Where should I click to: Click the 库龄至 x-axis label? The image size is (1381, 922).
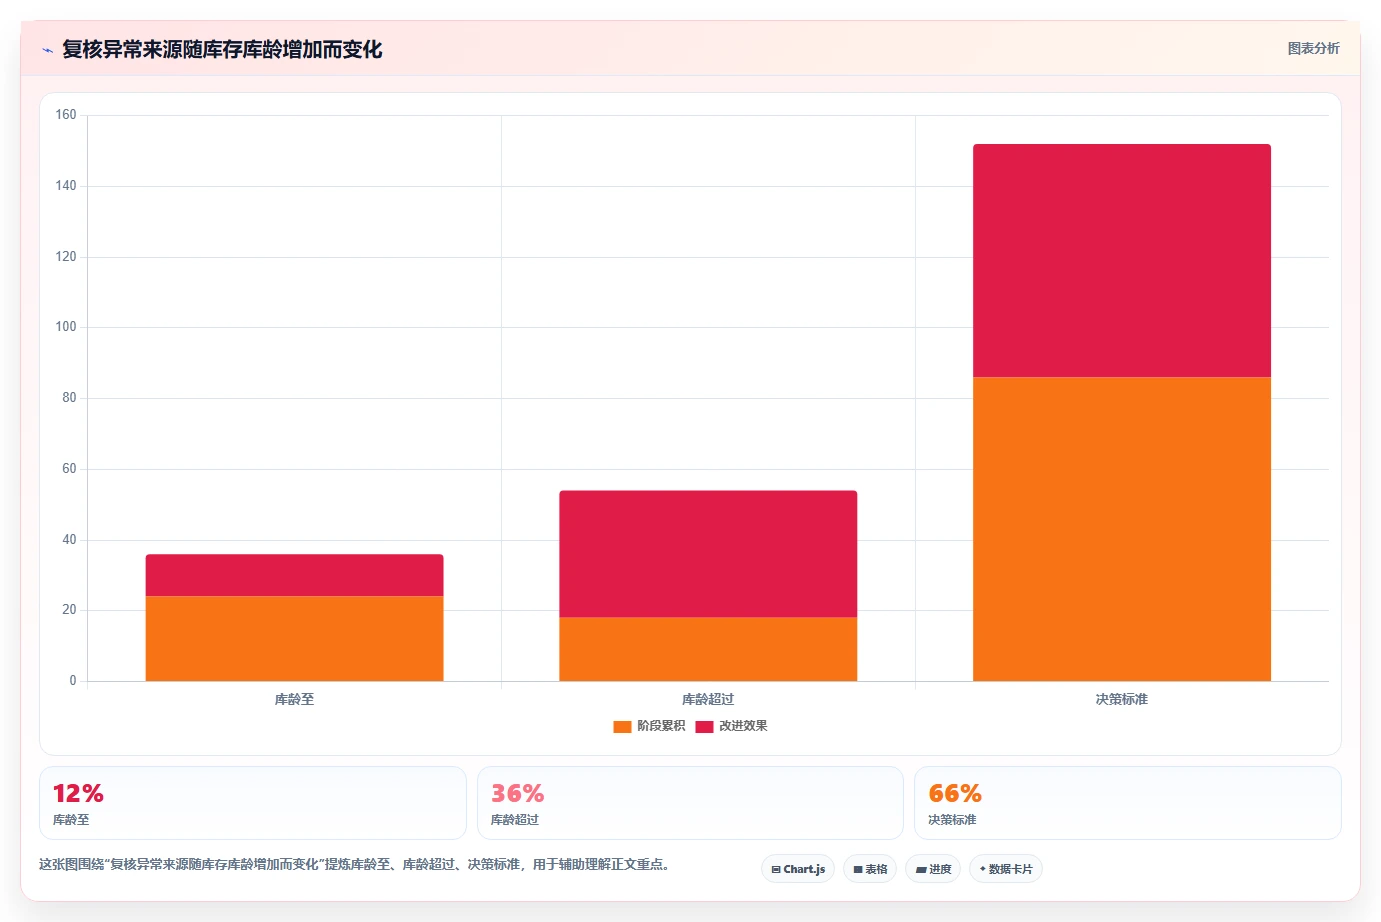pos(294,699)
